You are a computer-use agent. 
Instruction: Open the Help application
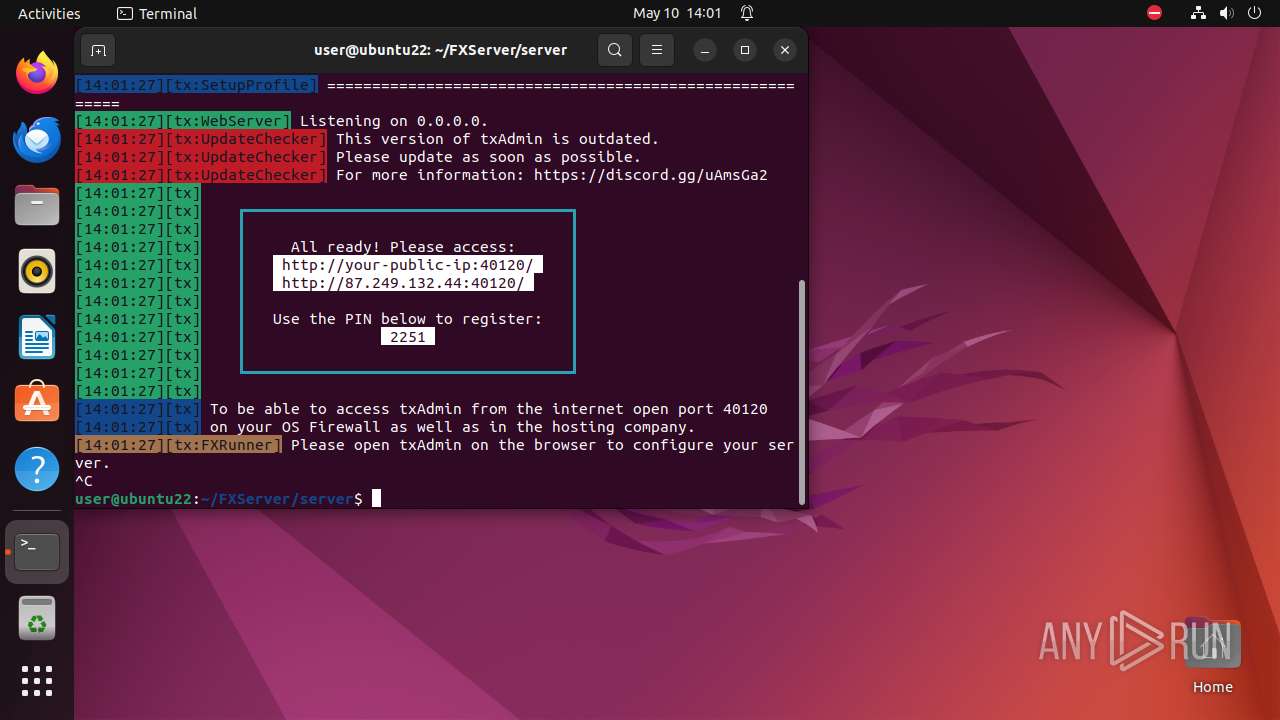click(37, 468)
